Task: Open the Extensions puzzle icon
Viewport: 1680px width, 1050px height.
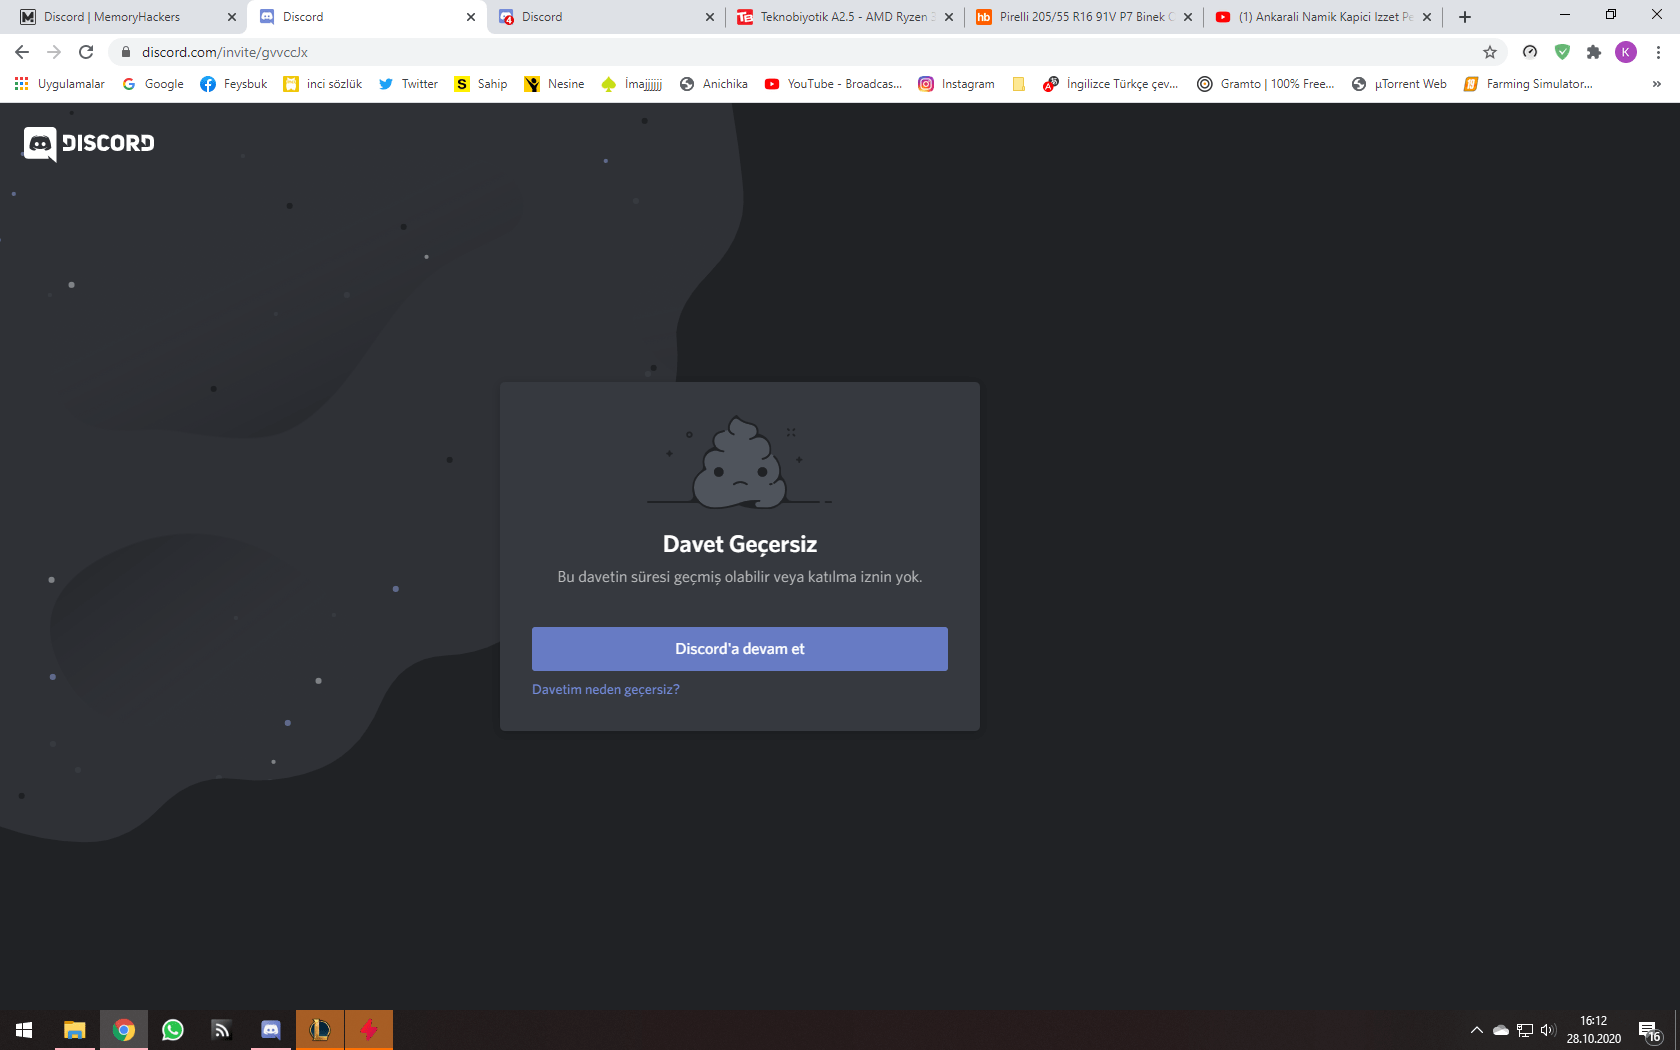Action: pyautogui.click(x=1594, y=52)
